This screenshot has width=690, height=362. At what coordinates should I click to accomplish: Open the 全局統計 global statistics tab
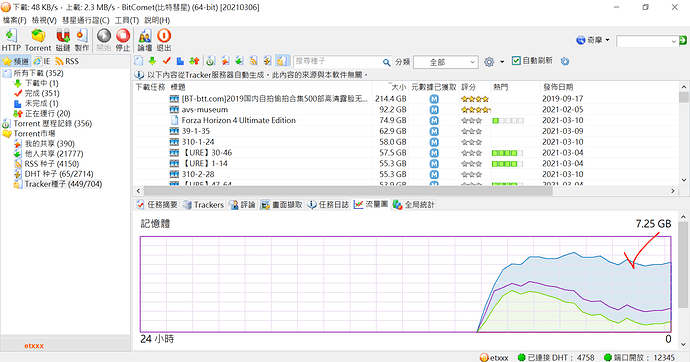pos(414,205)
